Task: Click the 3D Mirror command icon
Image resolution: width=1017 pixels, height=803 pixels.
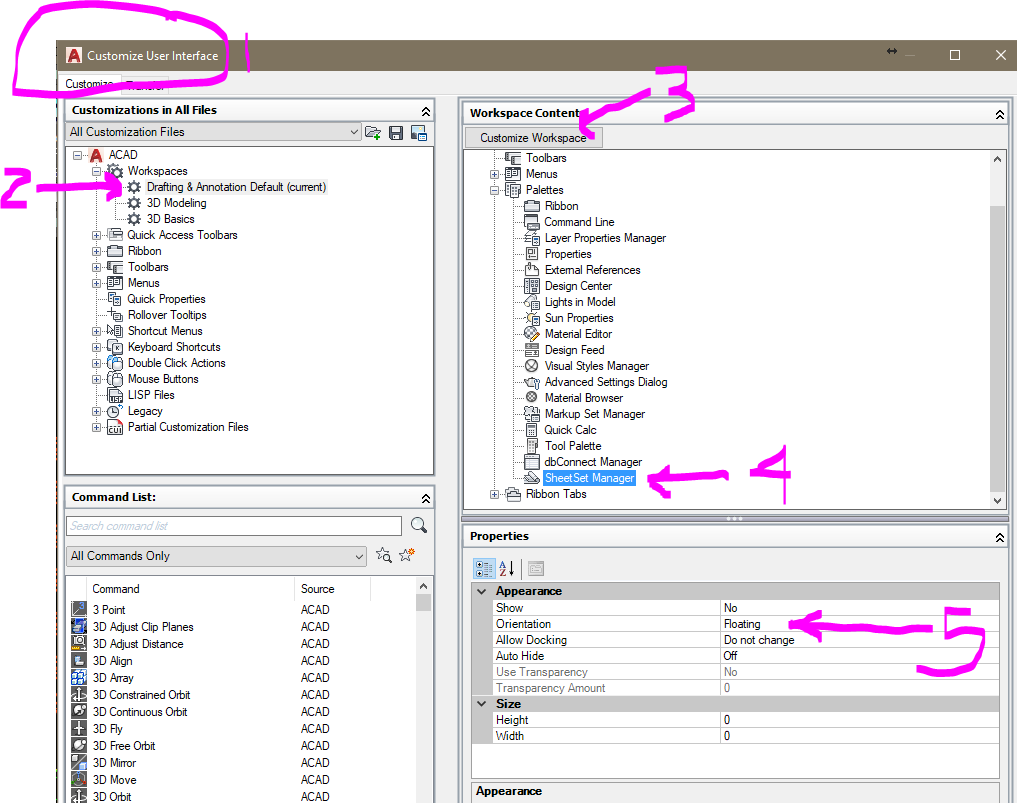Action: tap(79, 762)
